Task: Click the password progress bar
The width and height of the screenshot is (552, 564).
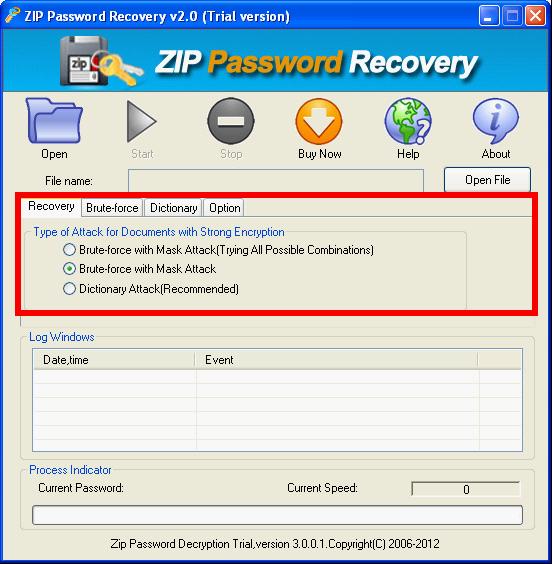Action: click(277, 515)
